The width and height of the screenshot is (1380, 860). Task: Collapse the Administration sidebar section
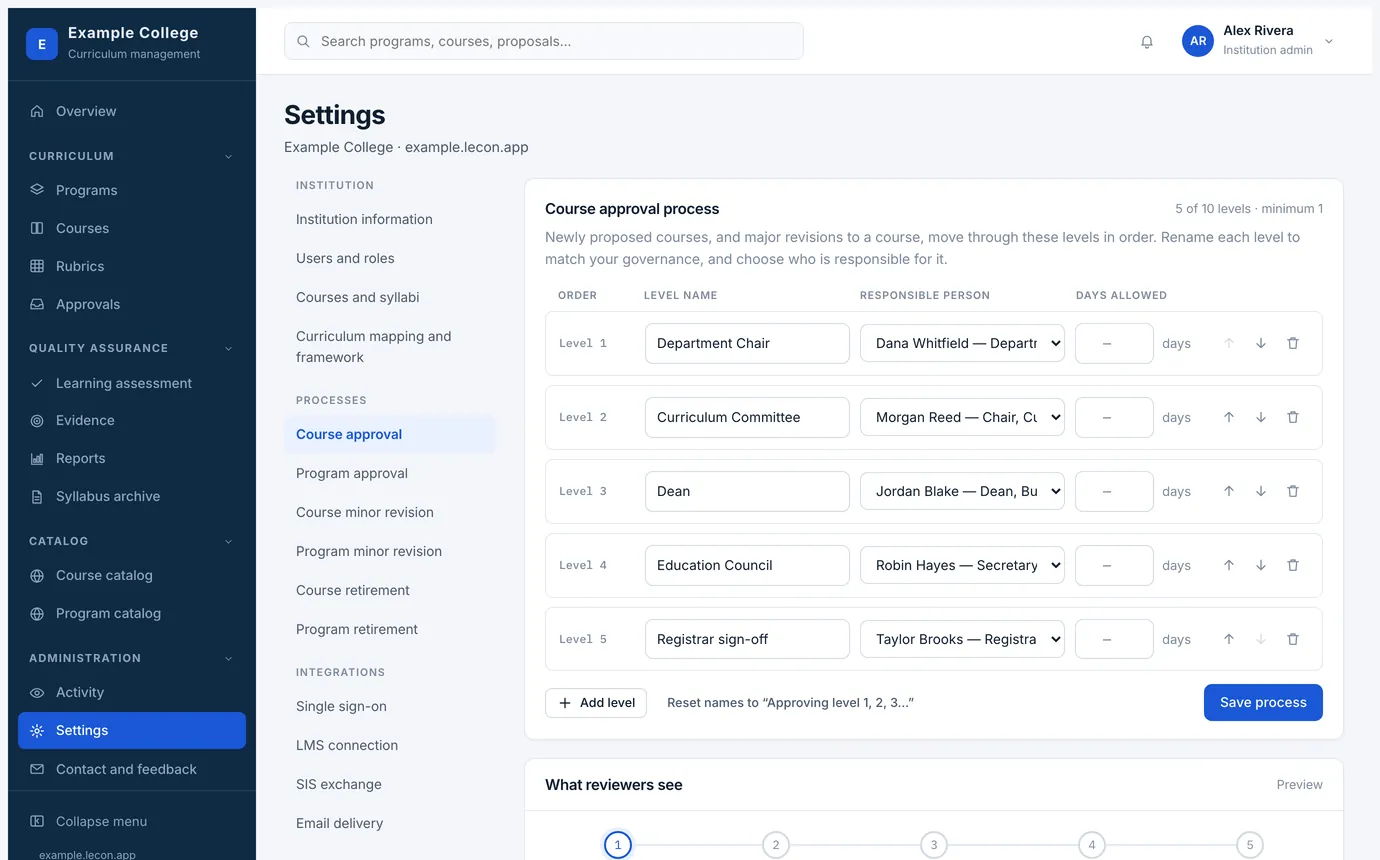point(228,658)
